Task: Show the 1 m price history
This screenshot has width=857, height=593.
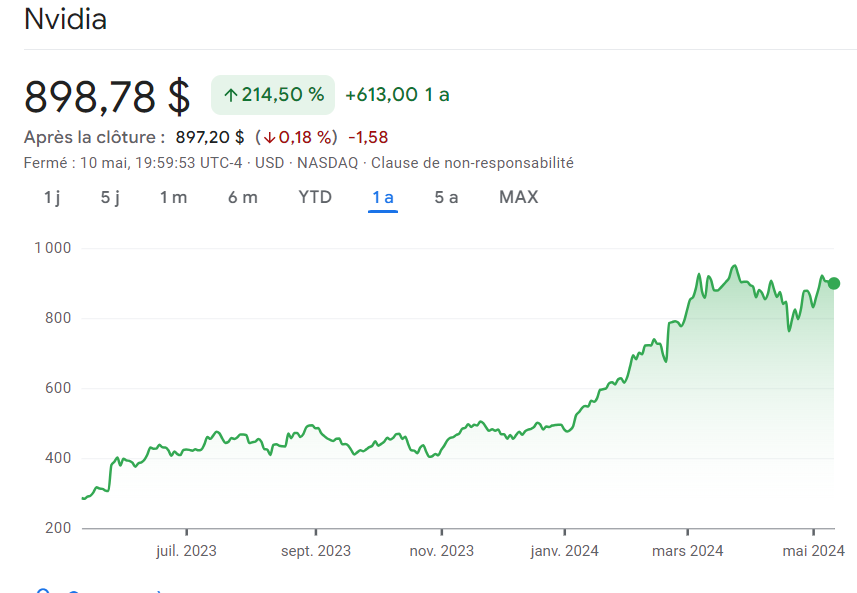Action: [173, 197]
